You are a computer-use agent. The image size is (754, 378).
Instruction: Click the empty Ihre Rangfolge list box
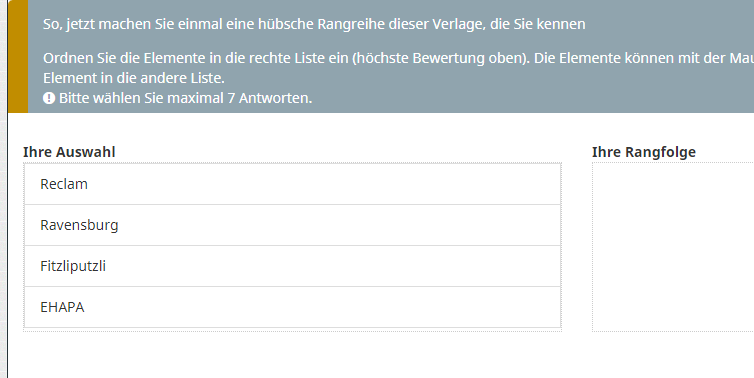point(673,247)
